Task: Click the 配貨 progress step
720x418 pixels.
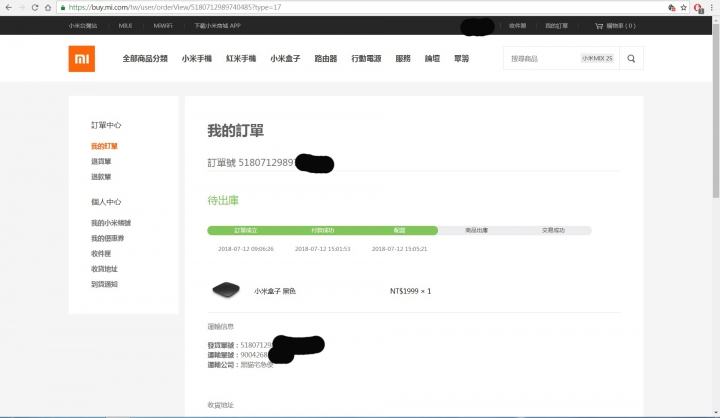Action: pos(399,230)
